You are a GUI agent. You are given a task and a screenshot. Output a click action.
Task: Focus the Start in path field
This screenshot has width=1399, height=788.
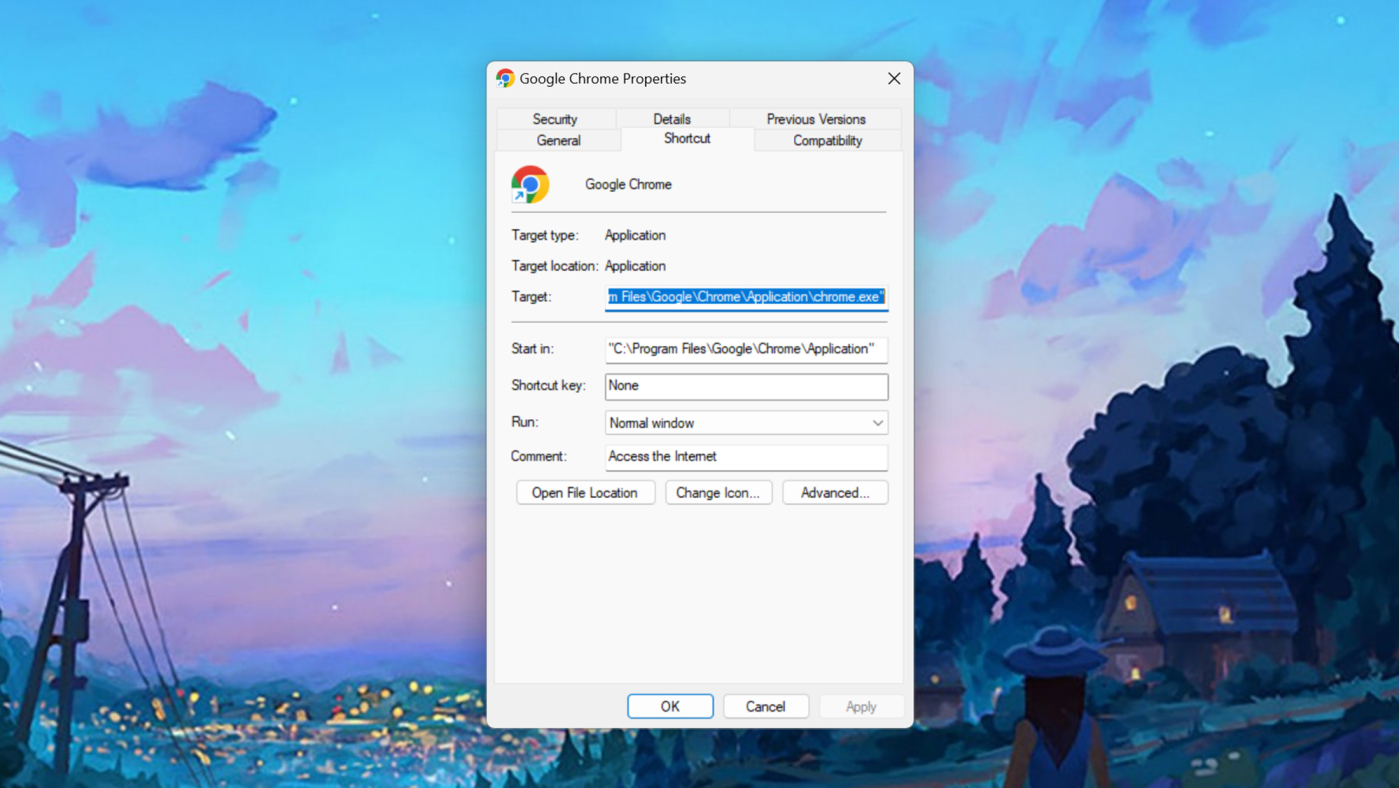pyautogui.click(x=746, y=349)
